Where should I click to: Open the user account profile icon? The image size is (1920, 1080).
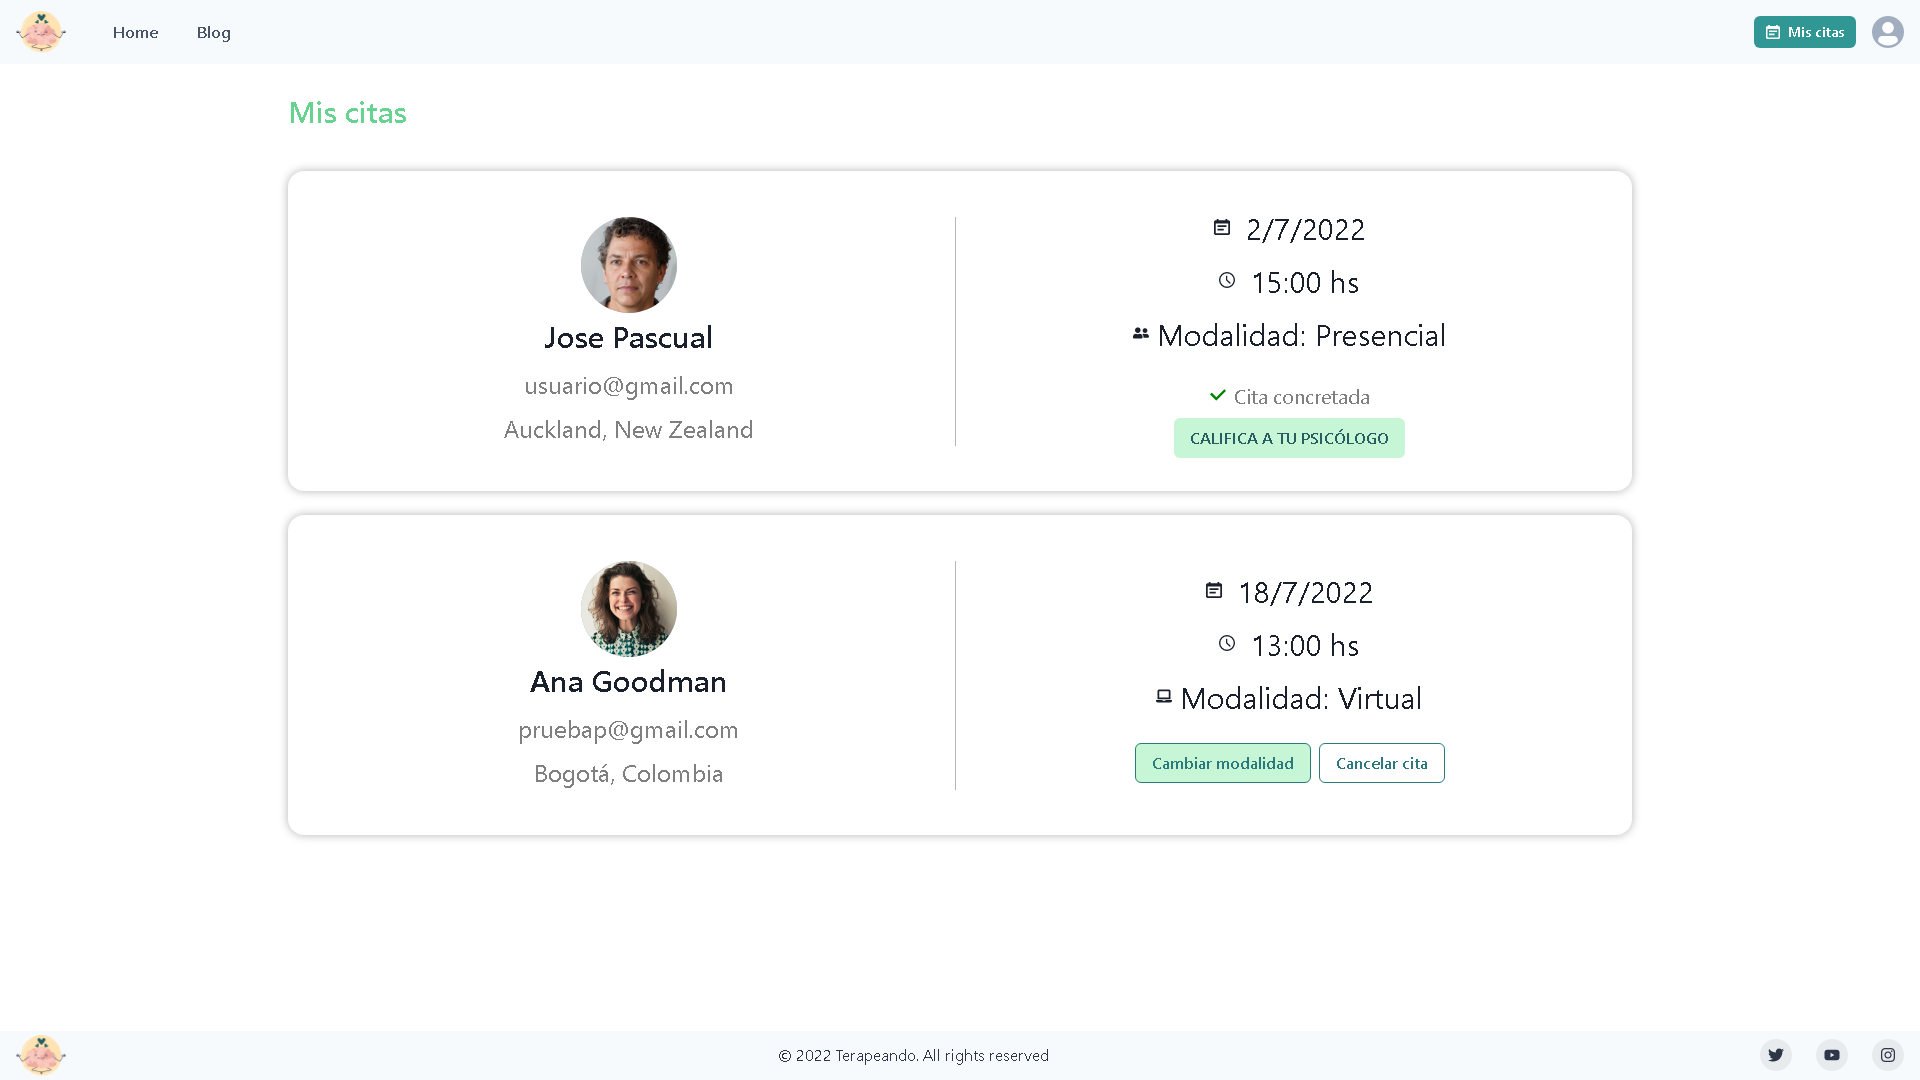[1888, 31]
